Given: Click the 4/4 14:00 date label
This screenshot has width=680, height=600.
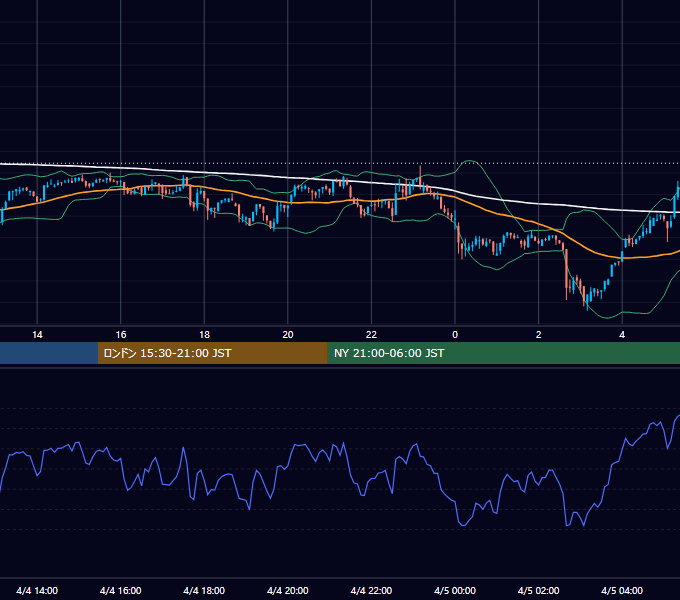Looking at the screenshot, I should tap(37, 590).
